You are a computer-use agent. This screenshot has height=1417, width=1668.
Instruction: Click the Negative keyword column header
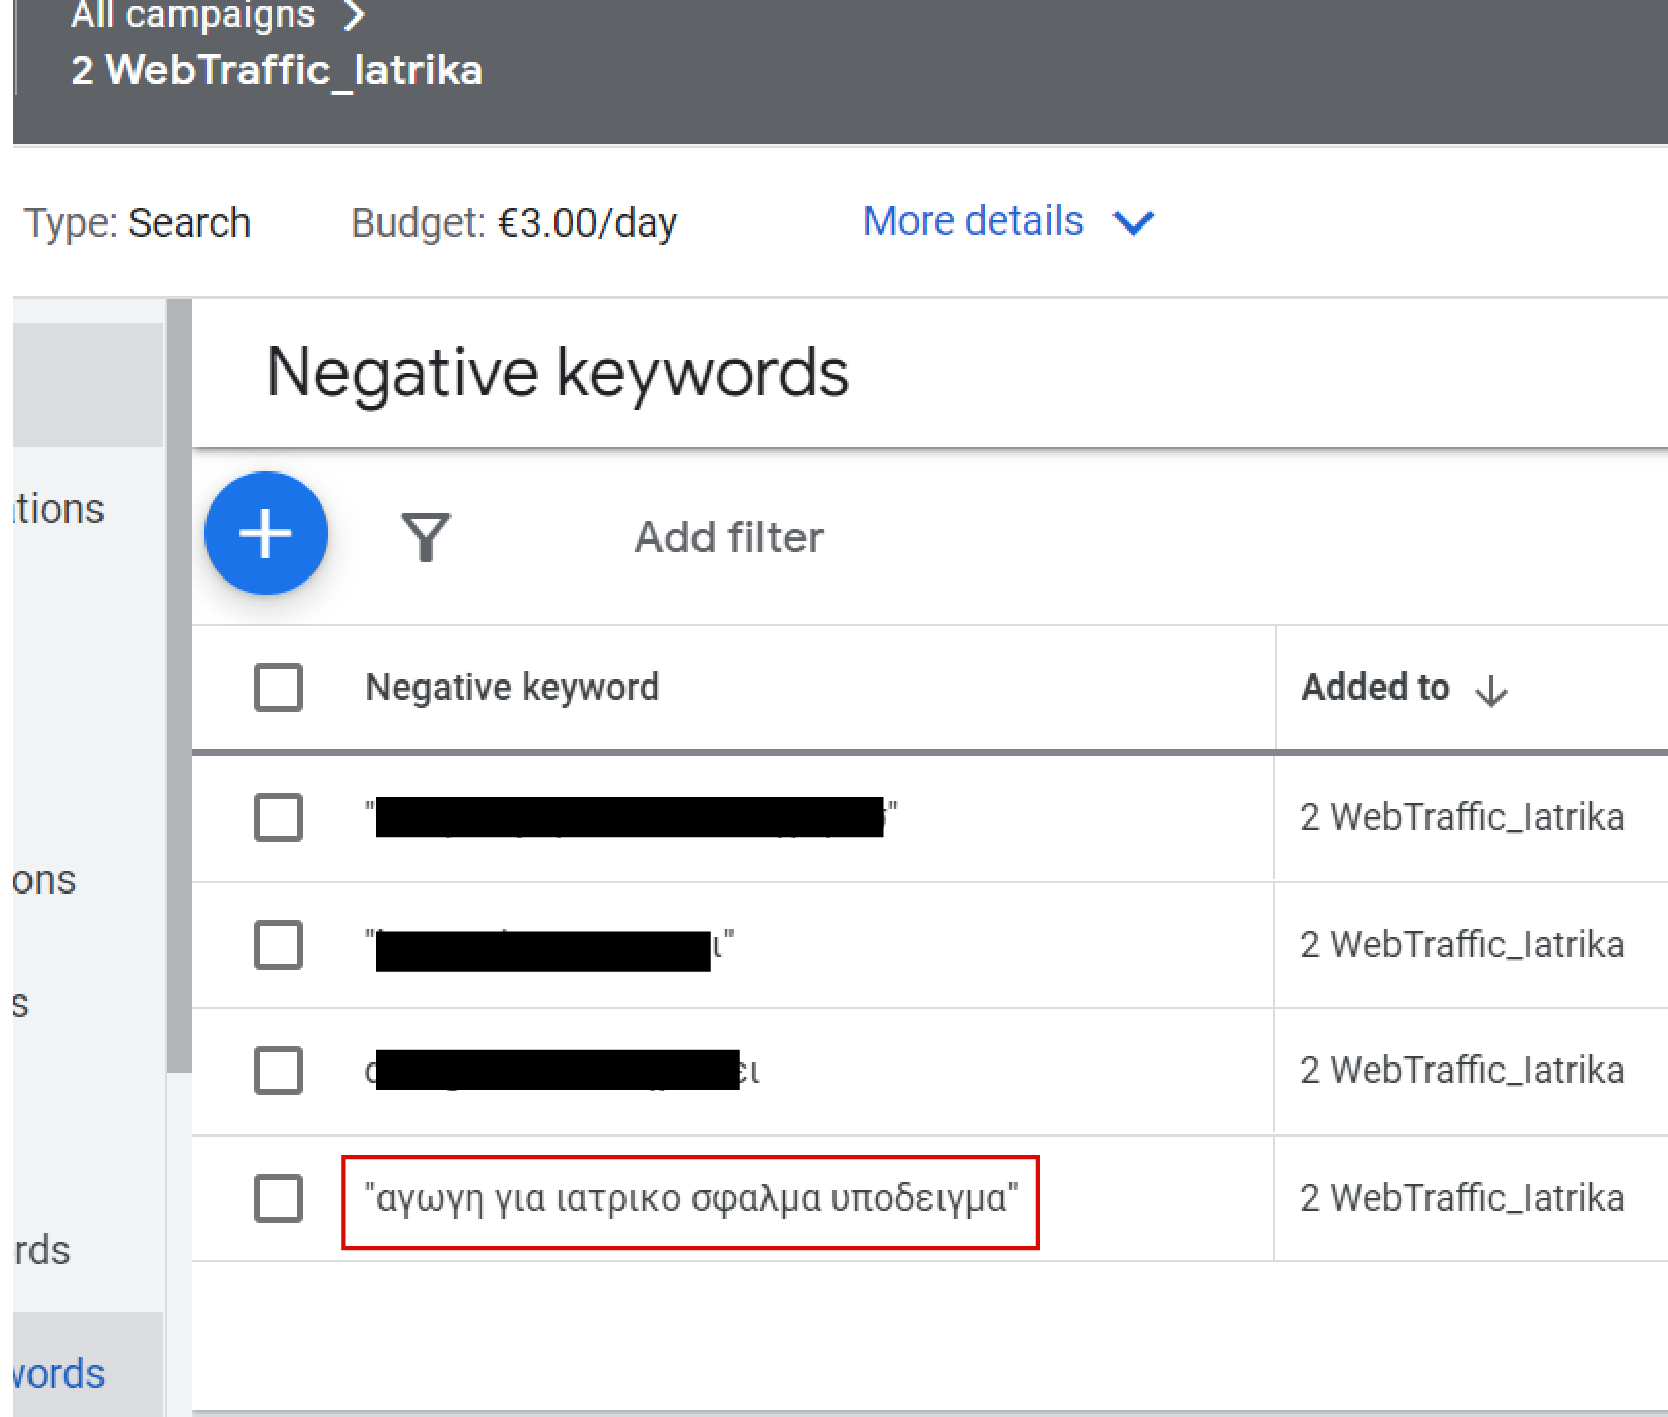click(512, 687)
